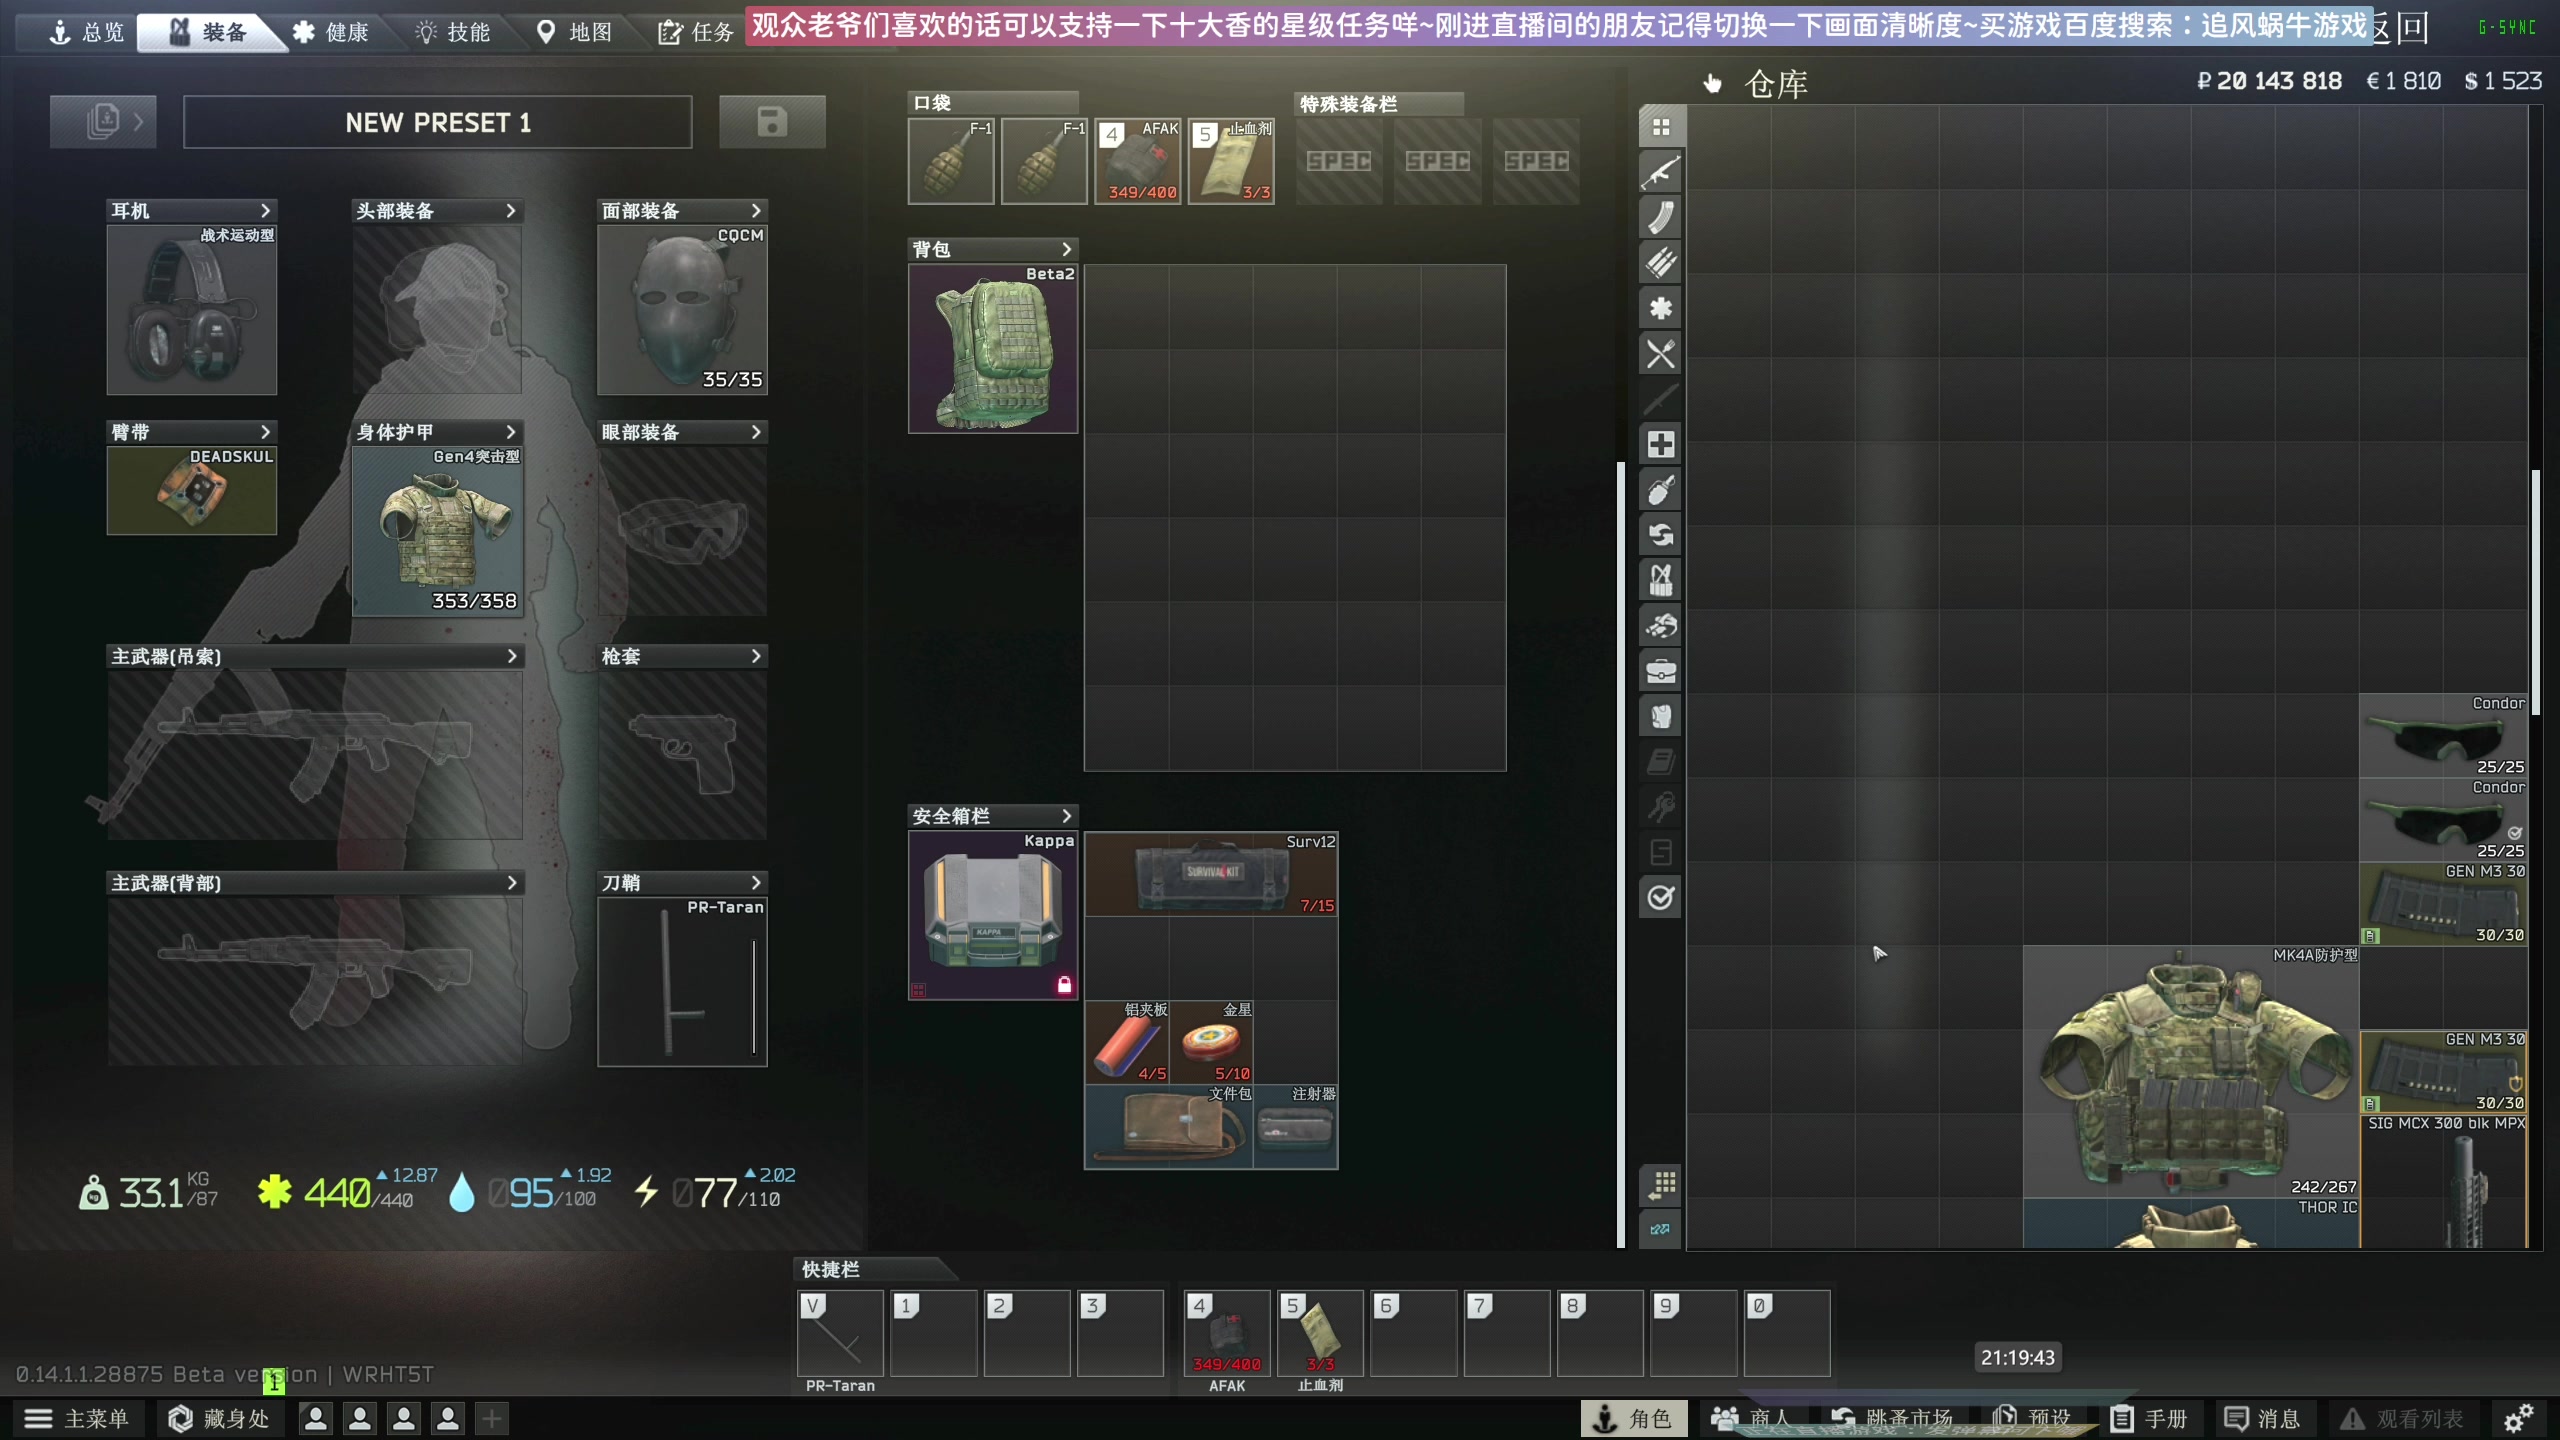Open 跳蚤市场 flea market button
Viewport: 2560px width, 1440px height.
(x=1892, y=1418)
